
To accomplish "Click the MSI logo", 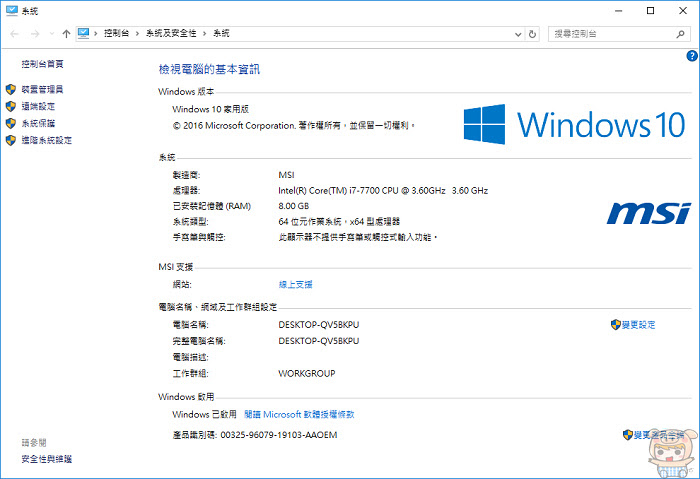I will point(649,213).
